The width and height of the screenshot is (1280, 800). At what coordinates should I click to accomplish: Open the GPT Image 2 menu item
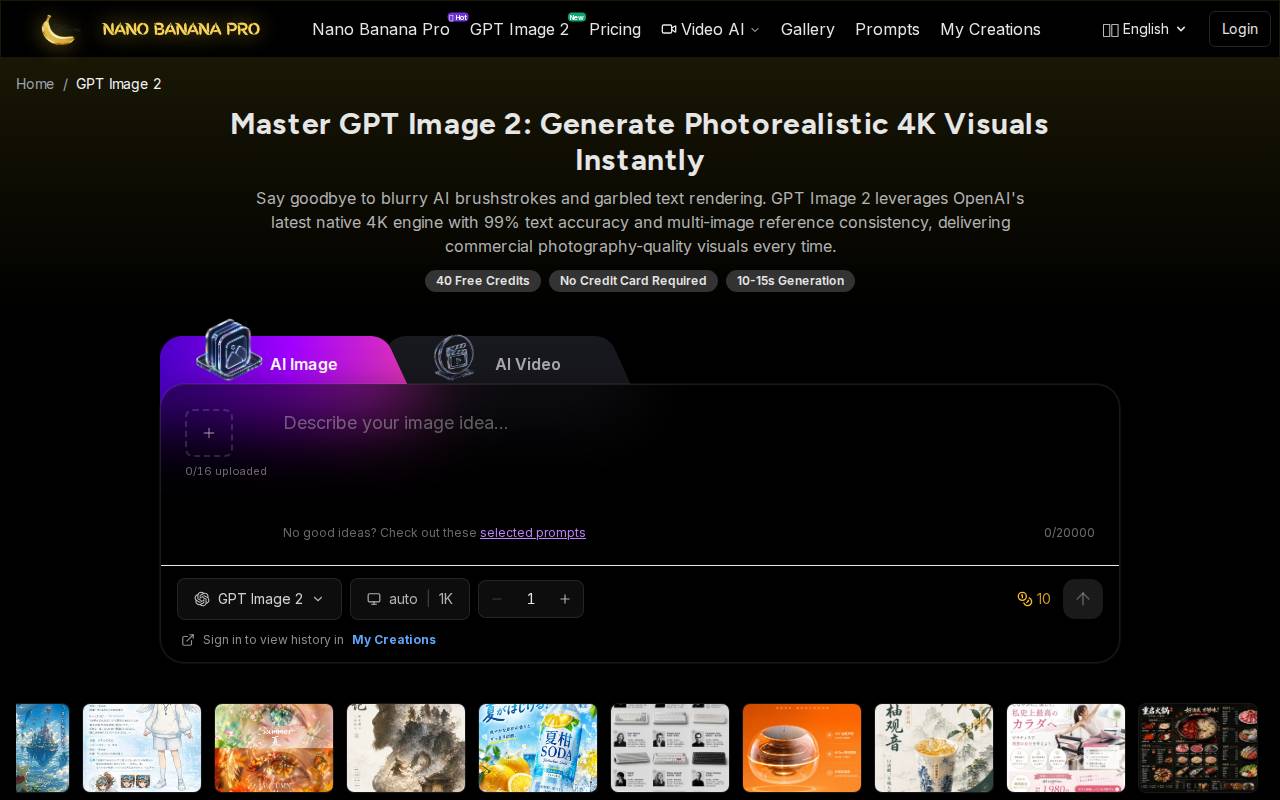(519, 29)
